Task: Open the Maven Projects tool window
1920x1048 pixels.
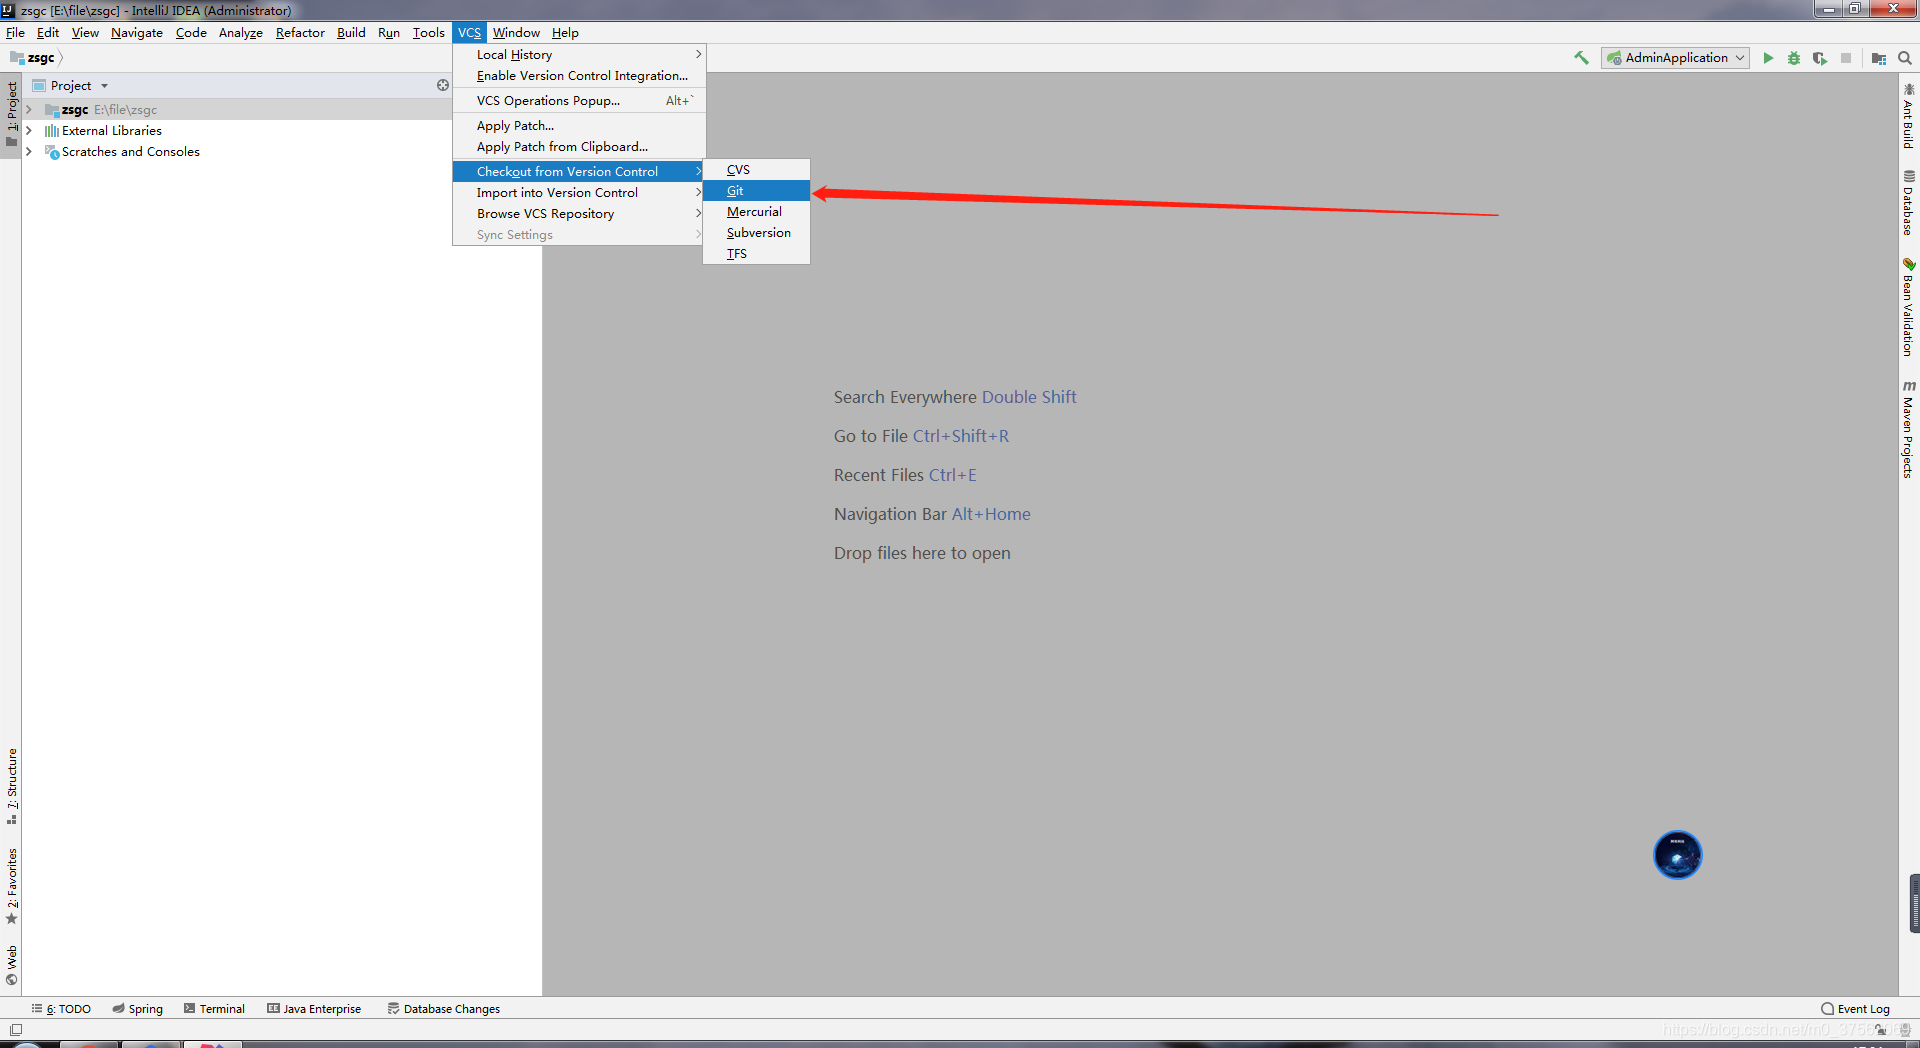Action: coord(1908,429)
